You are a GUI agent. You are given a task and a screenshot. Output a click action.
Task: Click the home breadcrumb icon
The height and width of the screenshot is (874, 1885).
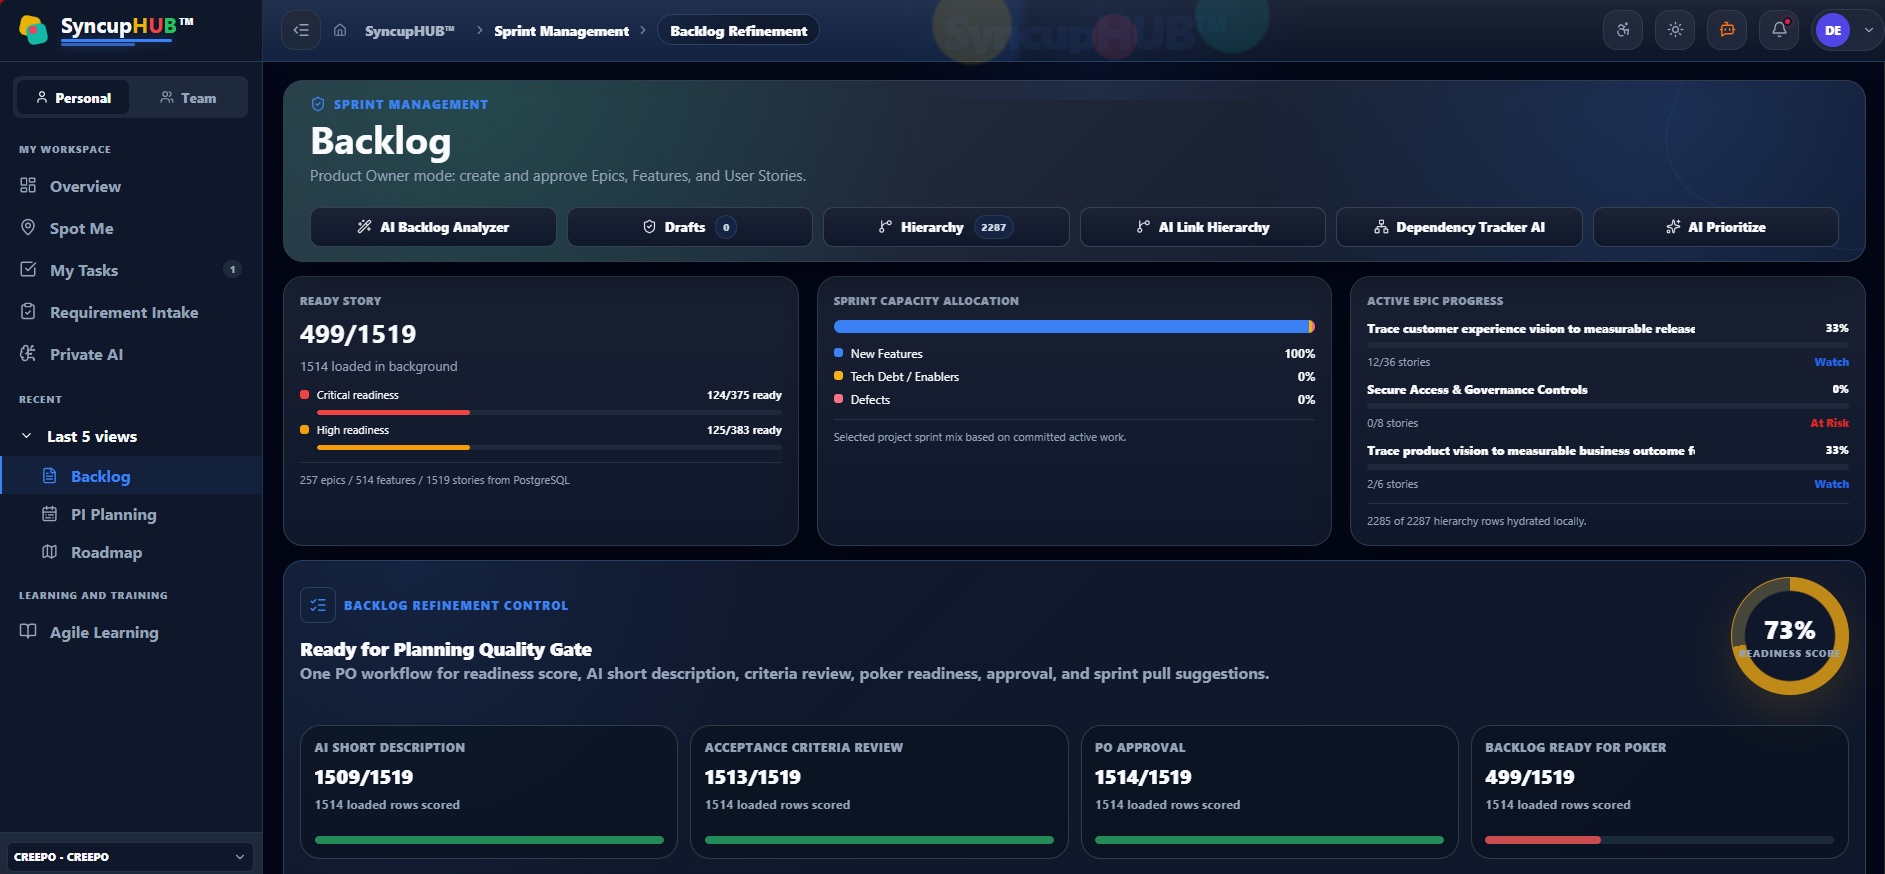340,30
